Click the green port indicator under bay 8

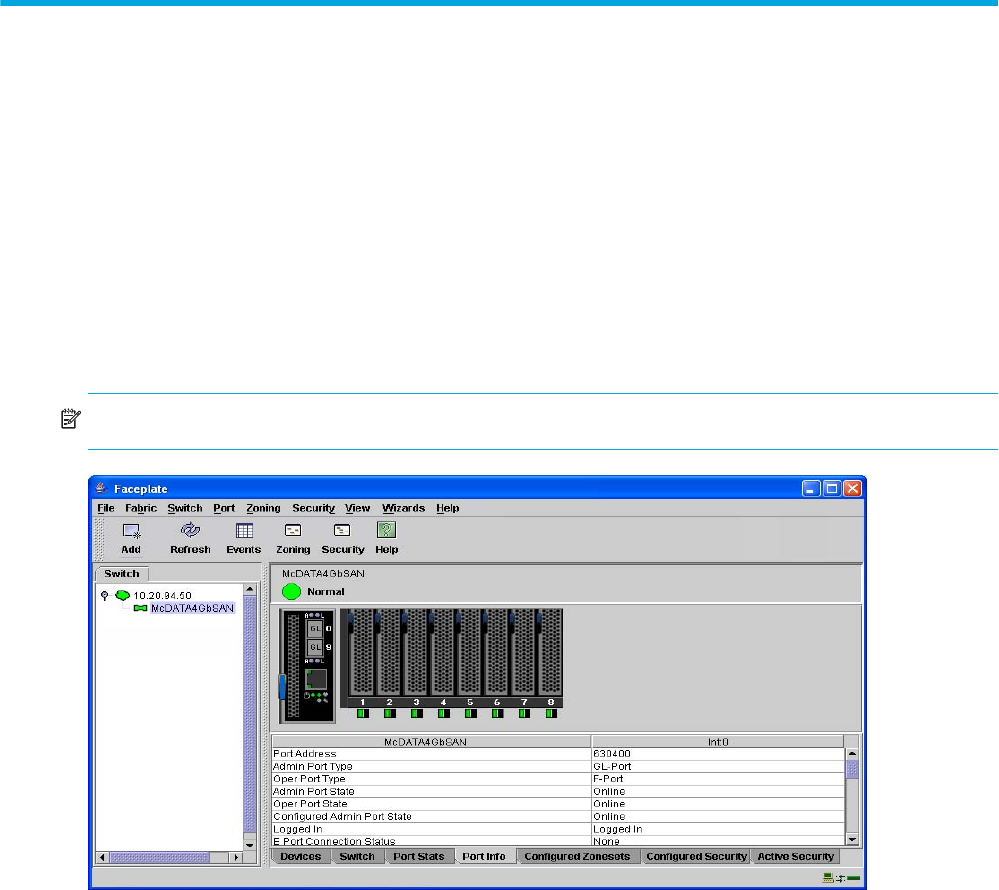[x=550, y=714]
